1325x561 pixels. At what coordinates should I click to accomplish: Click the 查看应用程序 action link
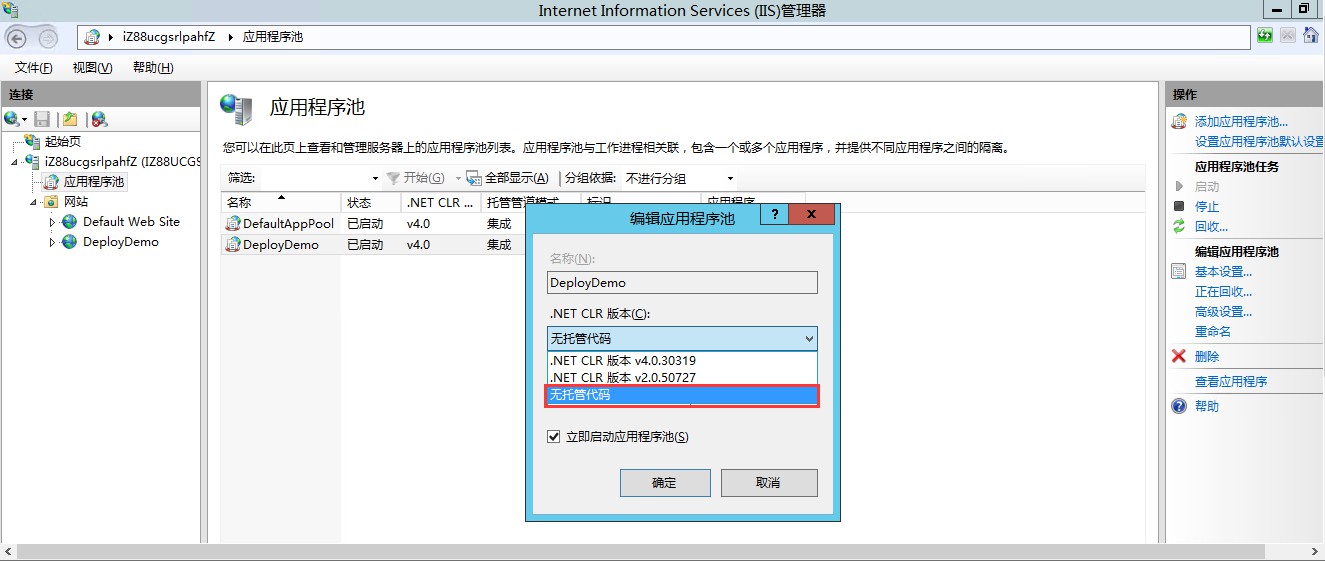(1231, 381)
